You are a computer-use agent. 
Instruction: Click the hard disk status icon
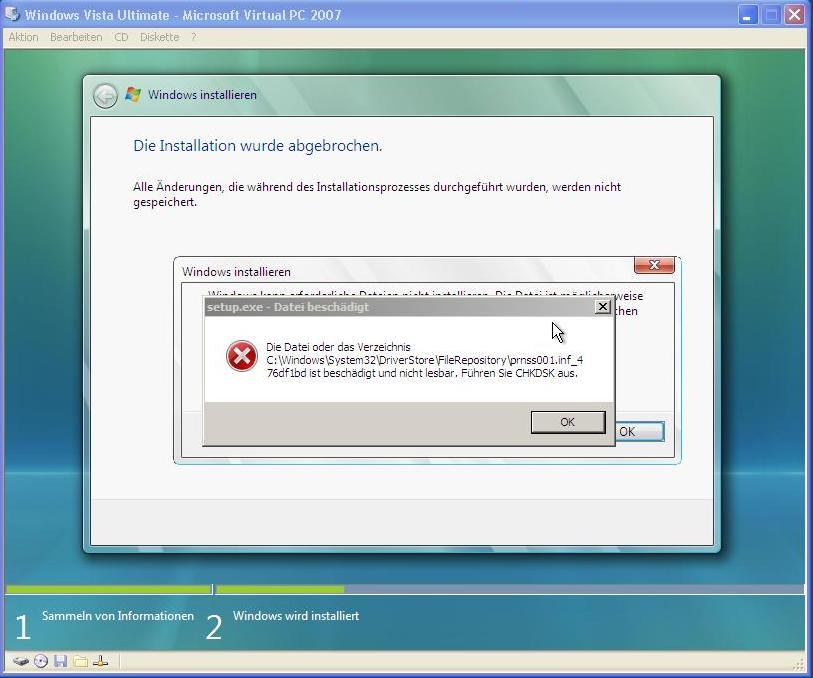coord(21,661)
